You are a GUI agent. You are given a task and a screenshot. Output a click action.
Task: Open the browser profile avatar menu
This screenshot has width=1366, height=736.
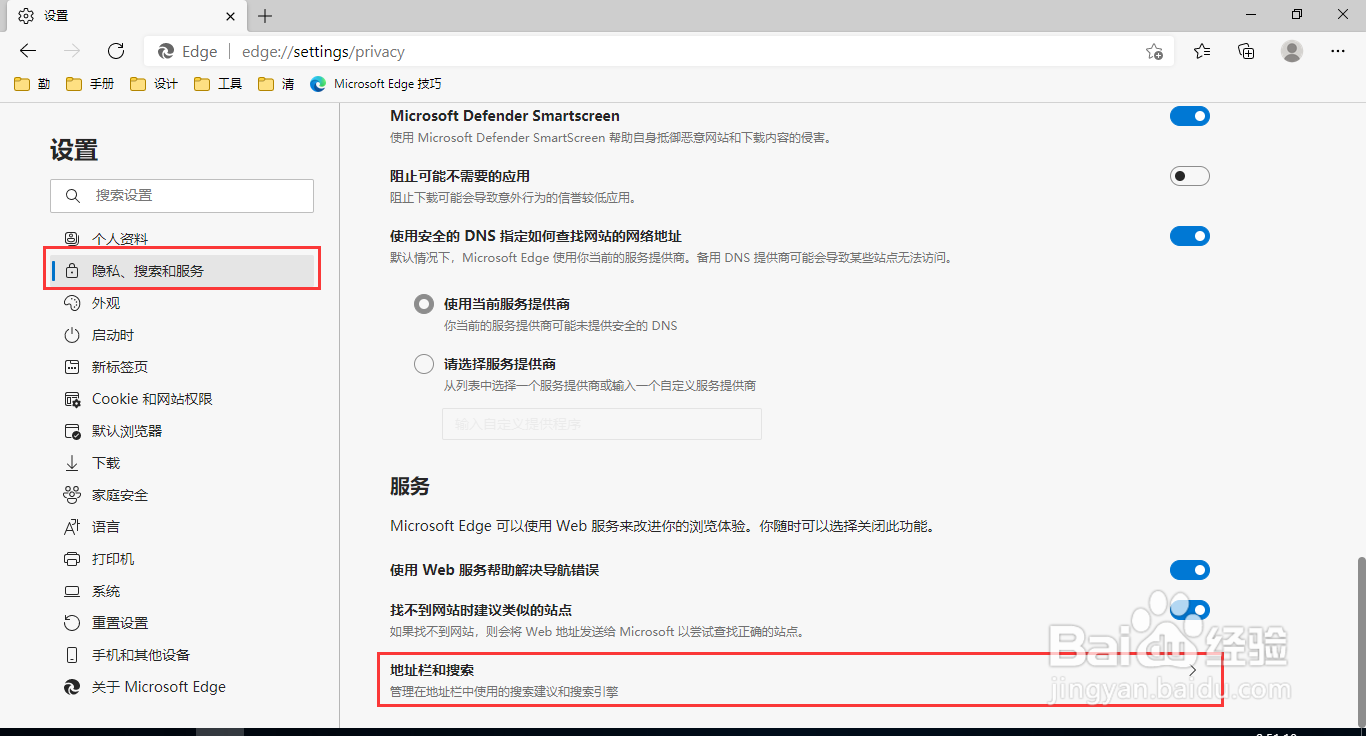click(x=1291, y=51)
